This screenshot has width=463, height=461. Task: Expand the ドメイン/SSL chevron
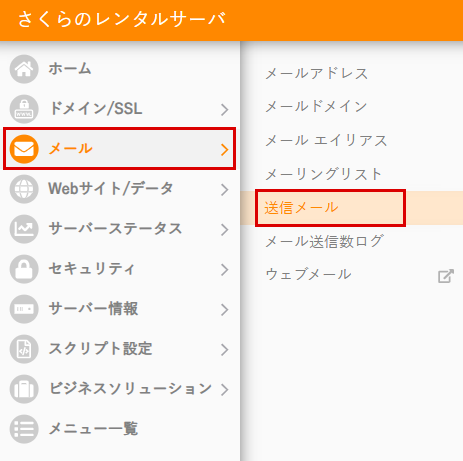225,110
